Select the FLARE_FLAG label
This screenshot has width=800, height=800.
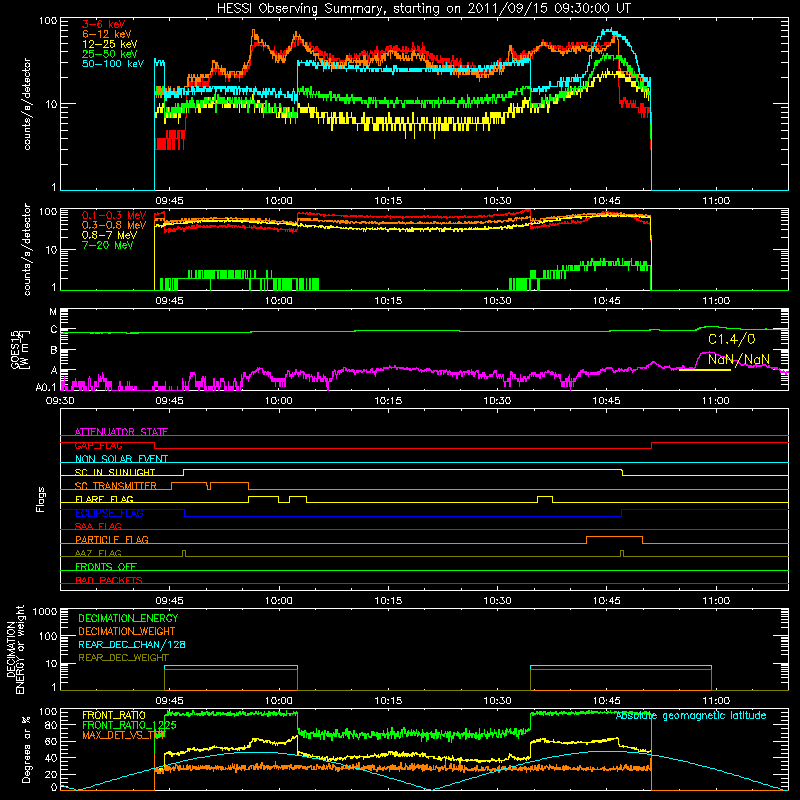[x=104, y=499]
